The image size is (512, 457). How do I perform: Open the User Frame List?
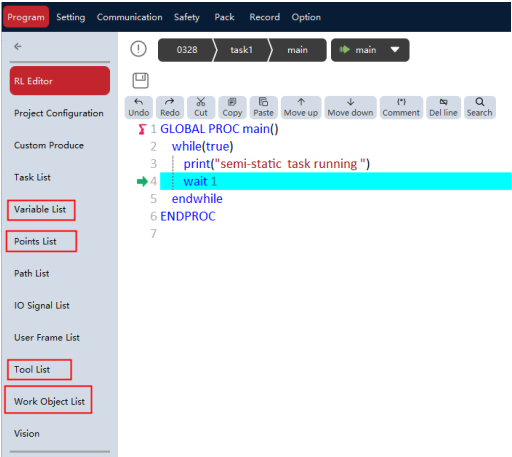[47, 338]
